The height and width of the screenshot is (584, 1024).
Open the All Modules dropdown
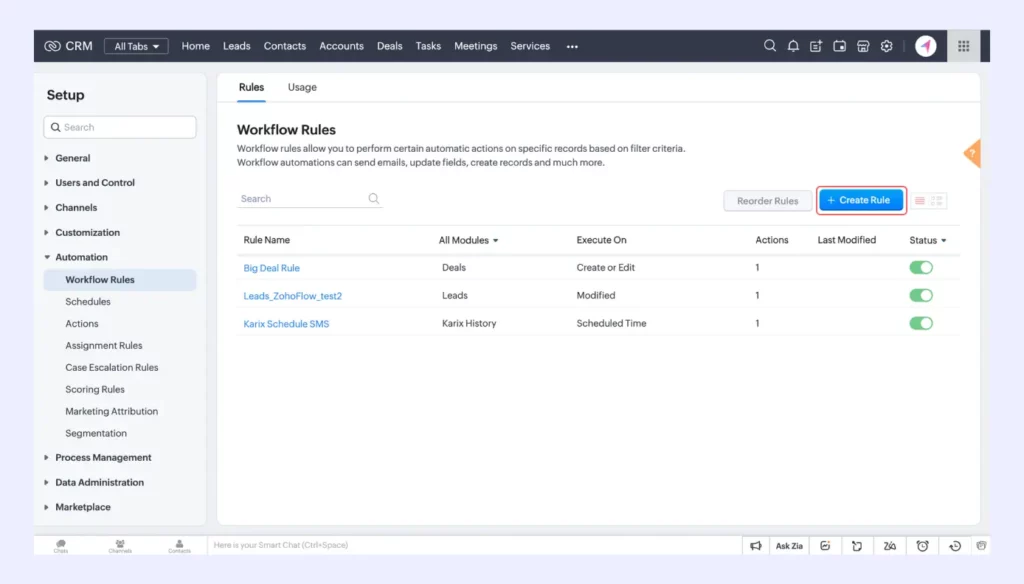coord(466,240)
